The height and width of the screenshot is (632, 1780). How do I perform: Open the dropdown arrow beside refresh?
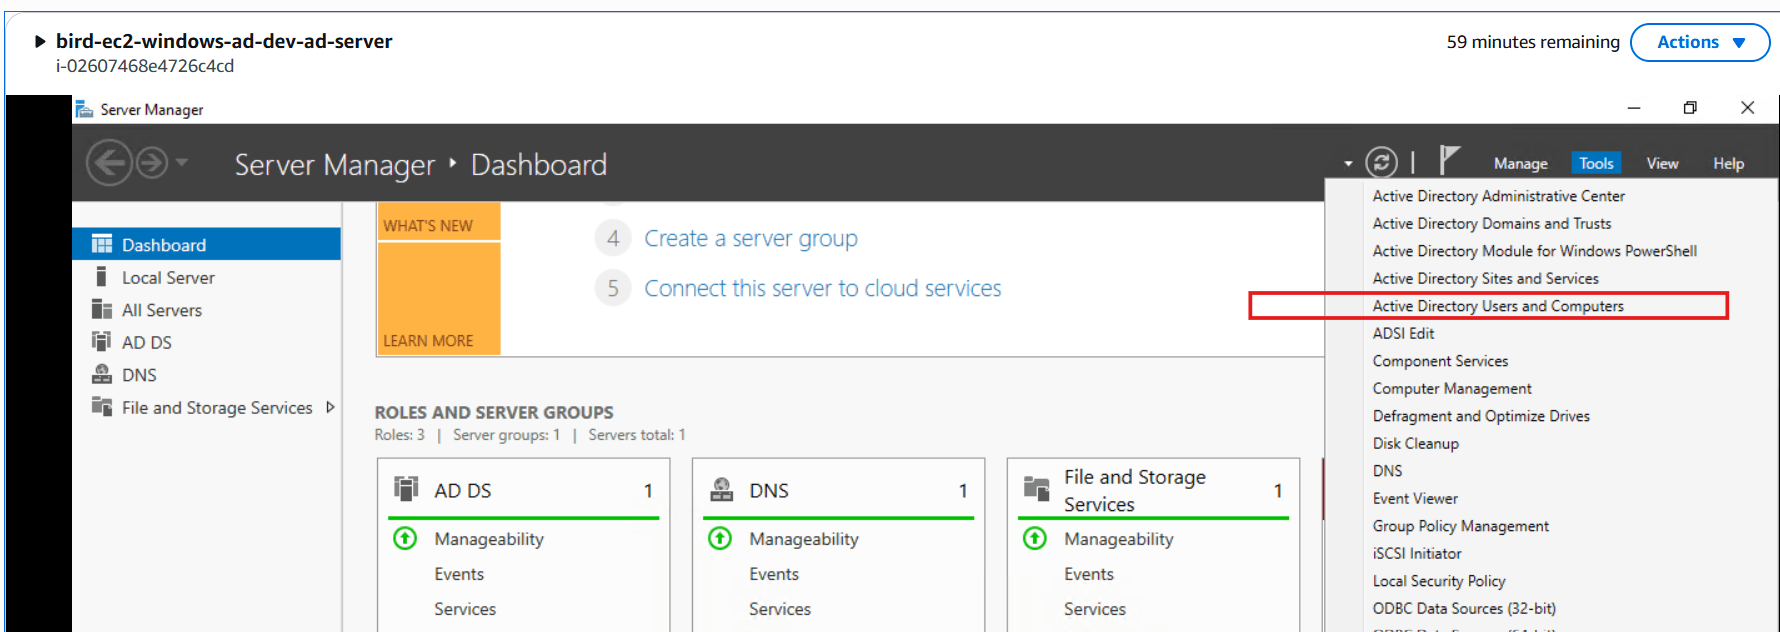pyautogui.click(x=1348, y=163)
